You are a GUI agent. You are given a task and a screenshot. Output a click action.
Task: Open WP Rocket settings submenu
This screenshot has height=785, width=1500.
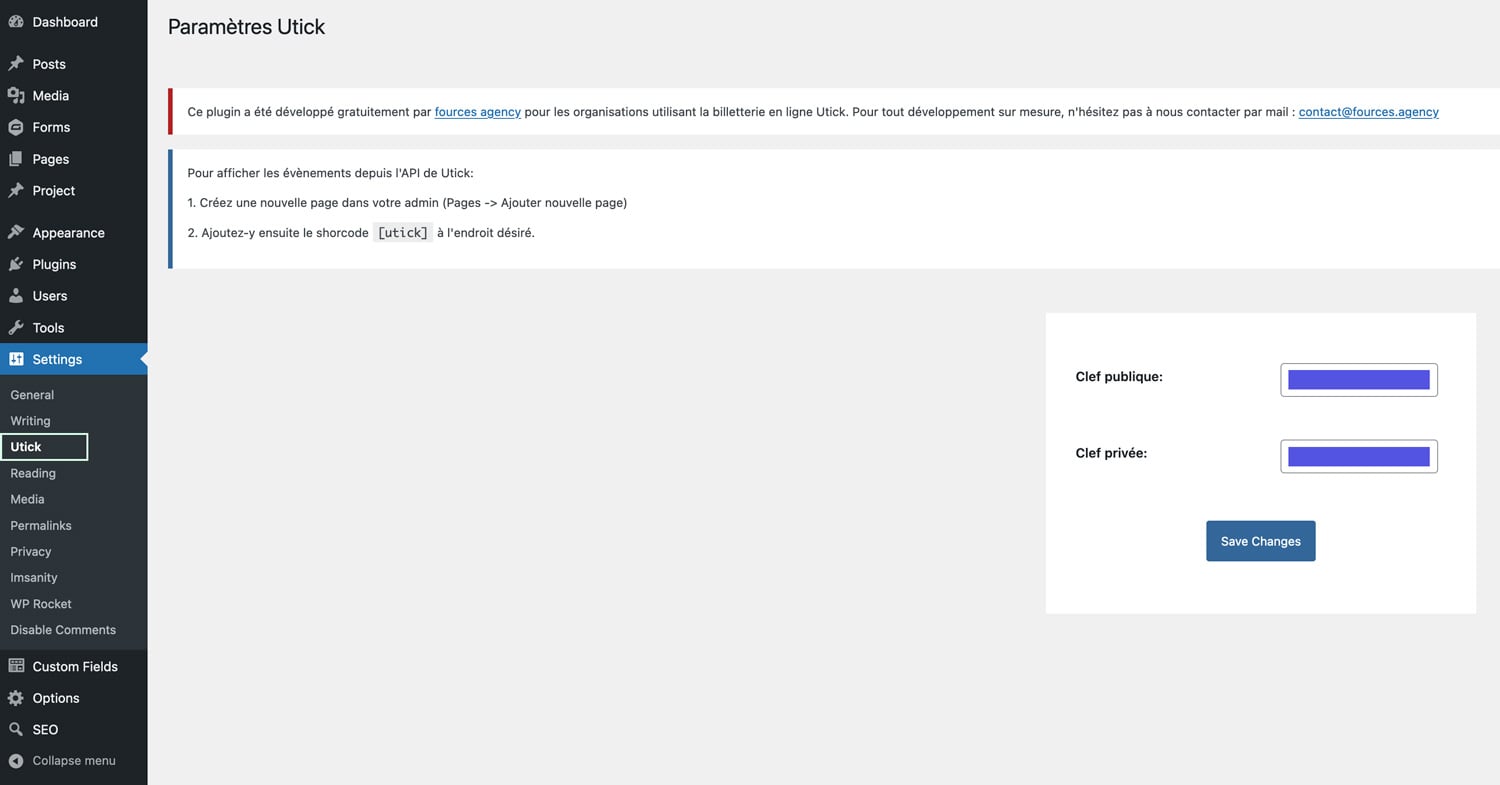(41, 603)
